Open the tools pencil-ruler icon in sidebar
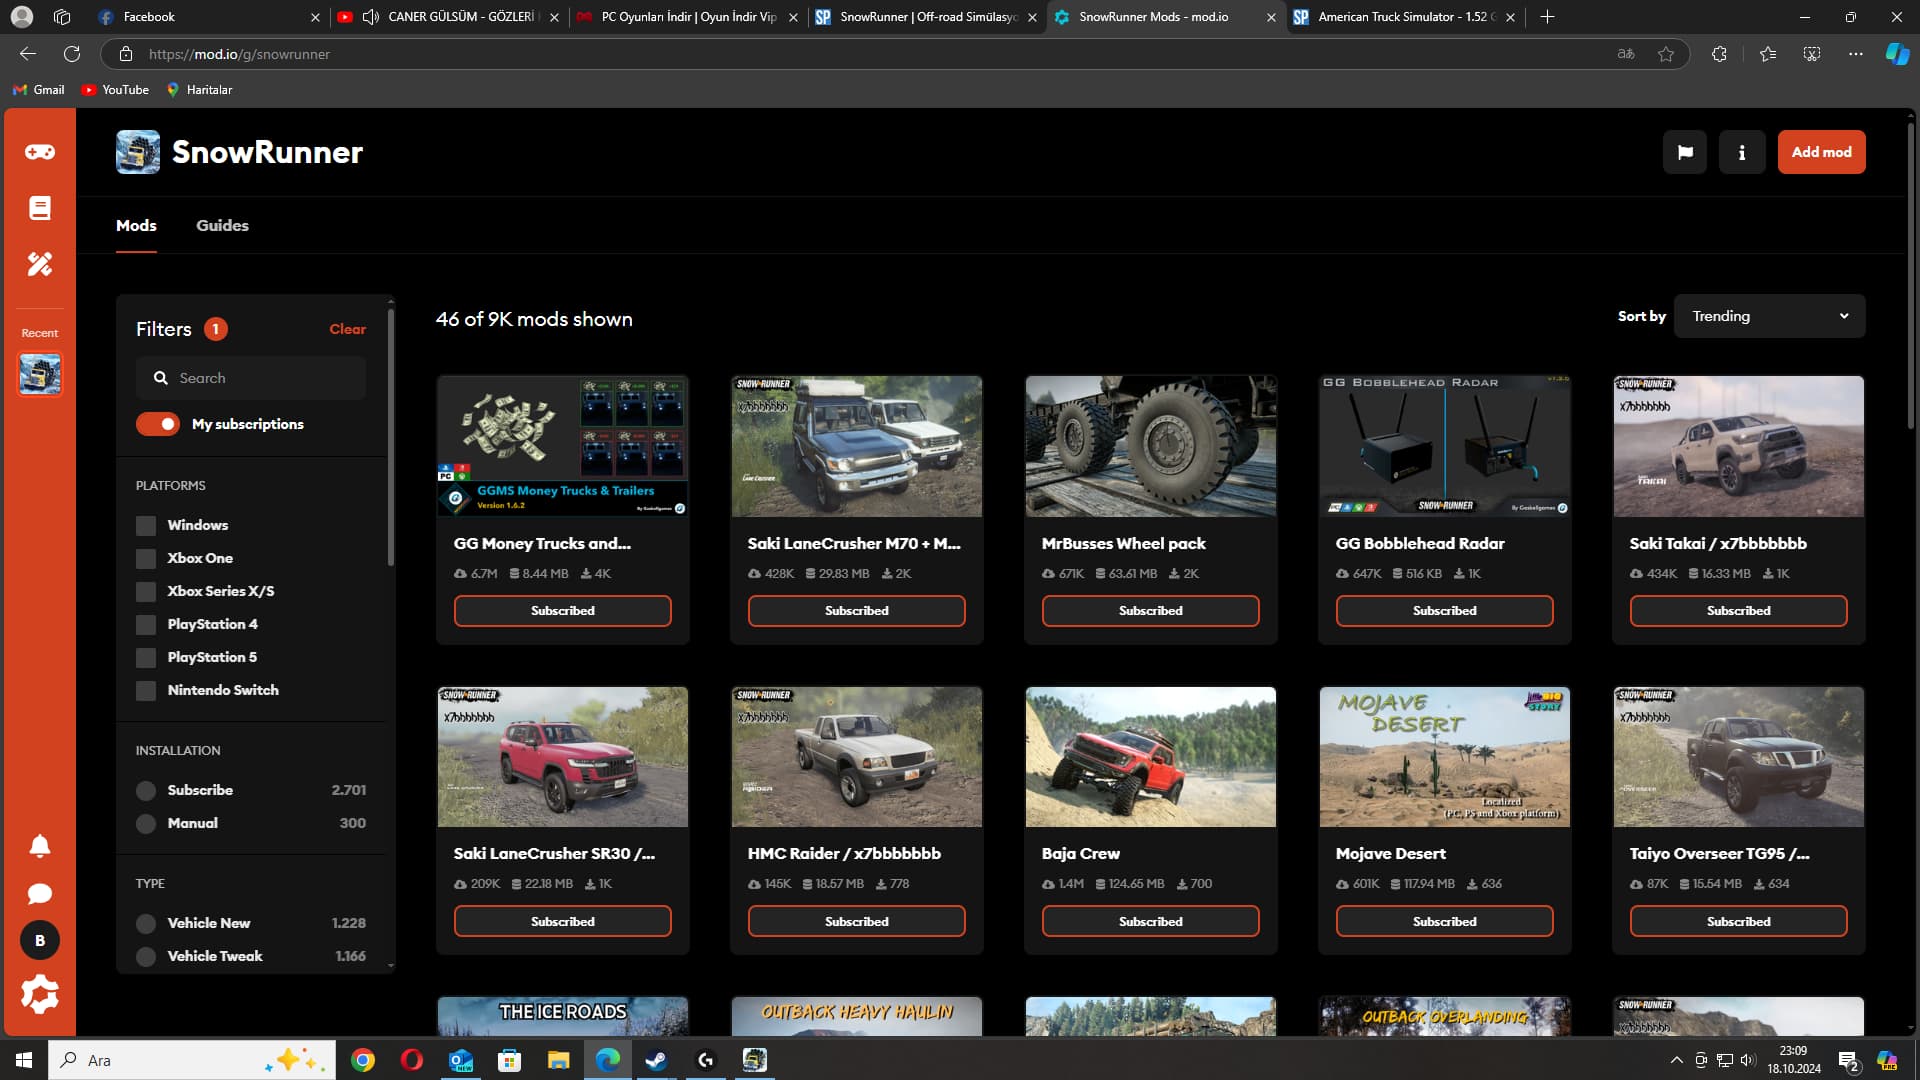Viewport: 1920px width, 1080px height. [x=40, y=264]
